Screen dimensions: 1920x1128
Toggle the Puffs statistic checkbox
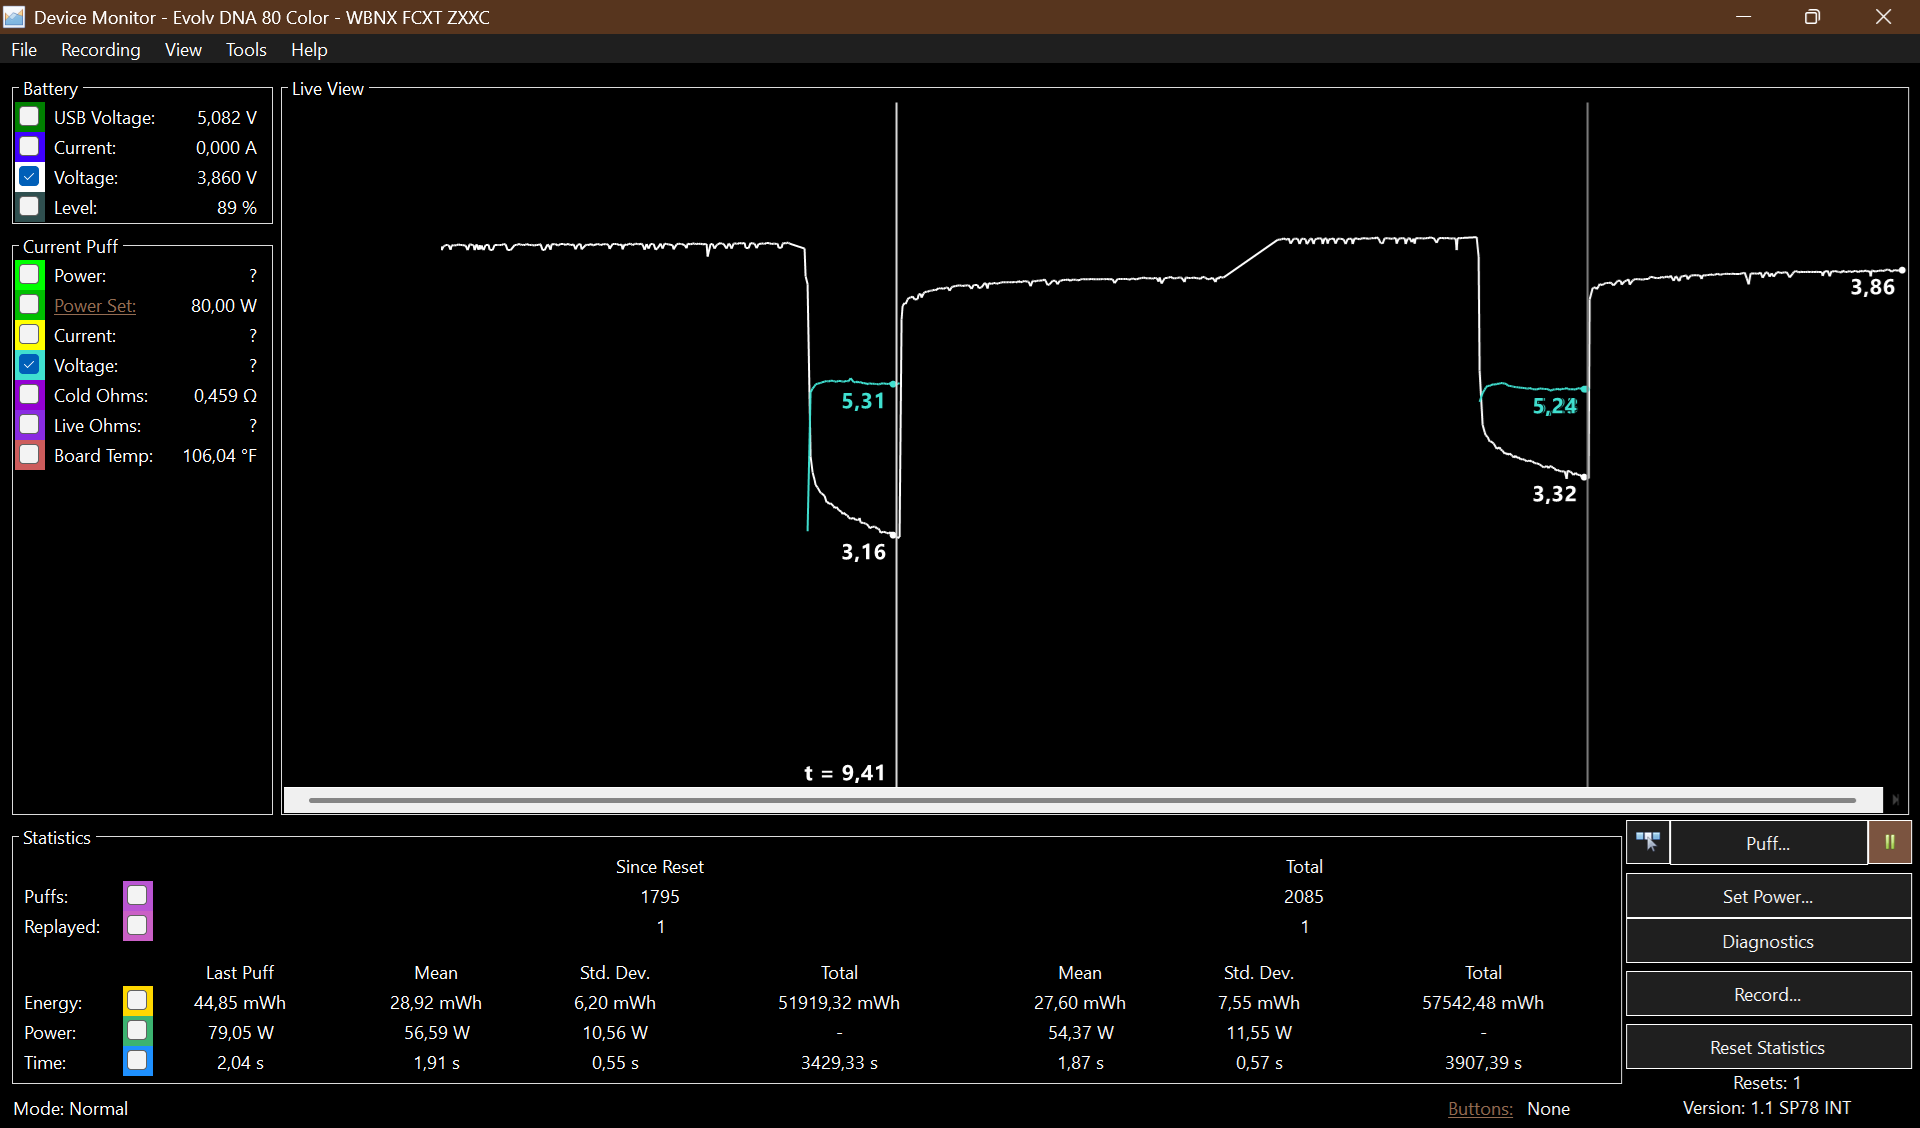click(138, 895)
